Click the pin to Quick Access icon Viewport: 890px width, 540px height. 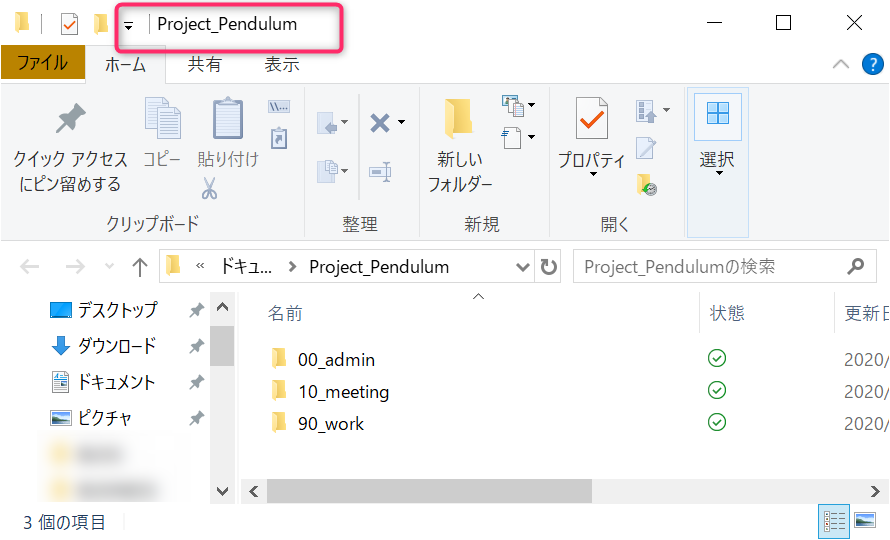coord(70,120)
